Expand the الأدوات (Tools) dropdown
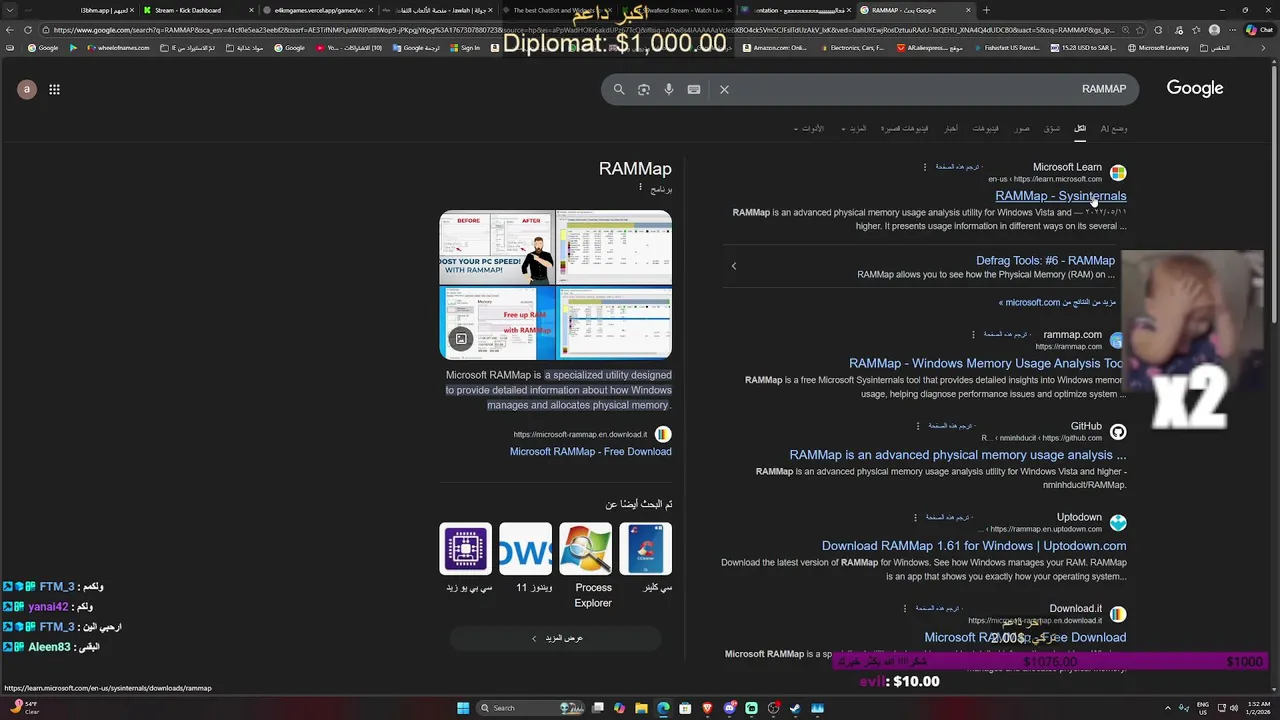The image size is (1280, 720). pyautogui.click(x=809, y=128)
